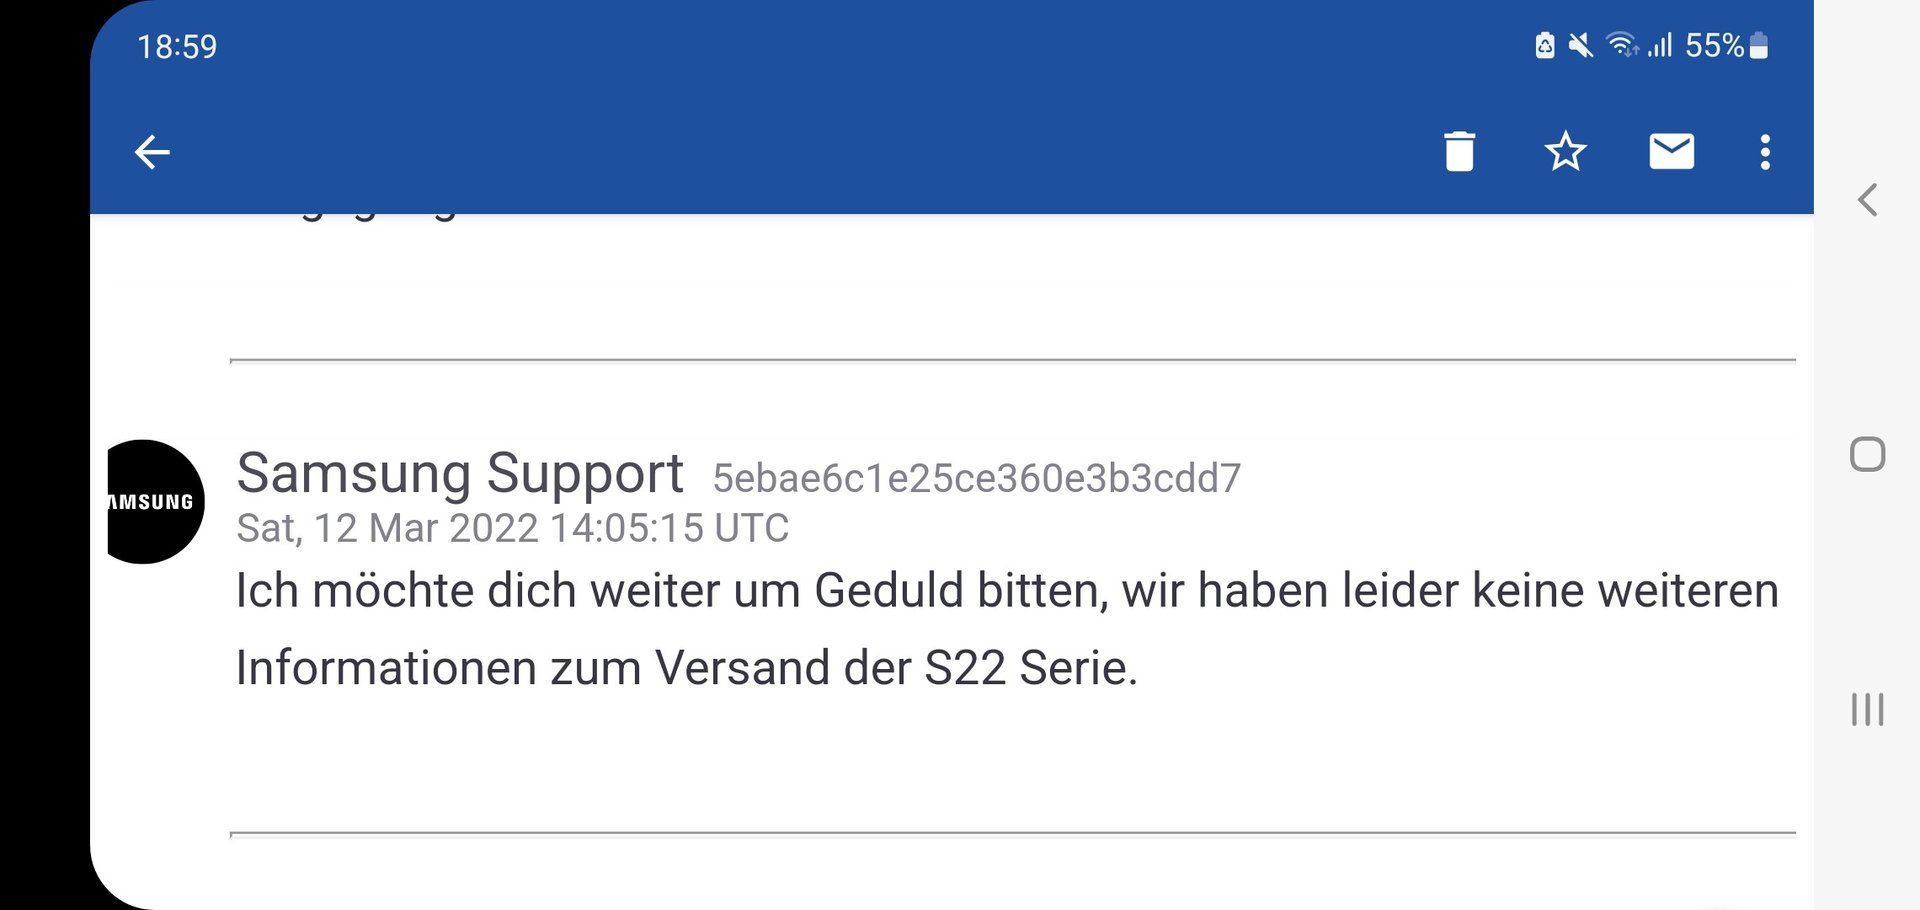1920x910 pixels.
Task: Delete this message with the trash icon
Action: point(1459,152)
